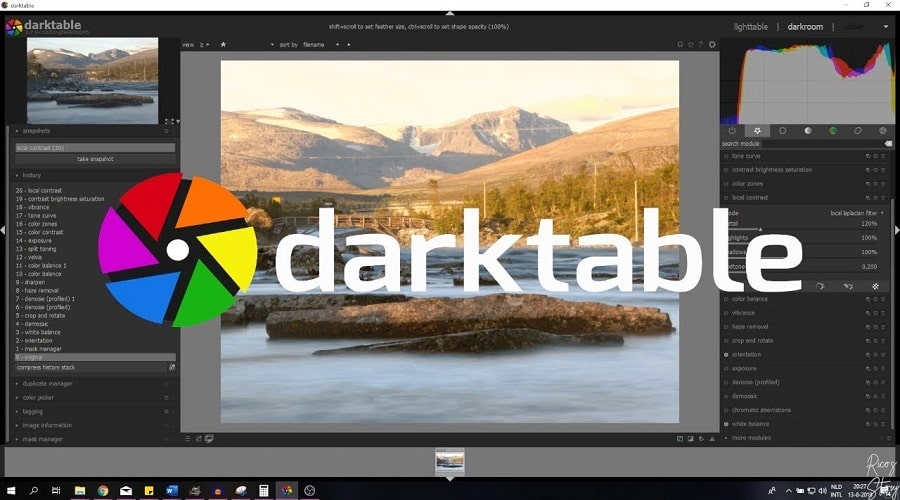
Task: Toggle the vibrance module
Action: pos(726,313)
